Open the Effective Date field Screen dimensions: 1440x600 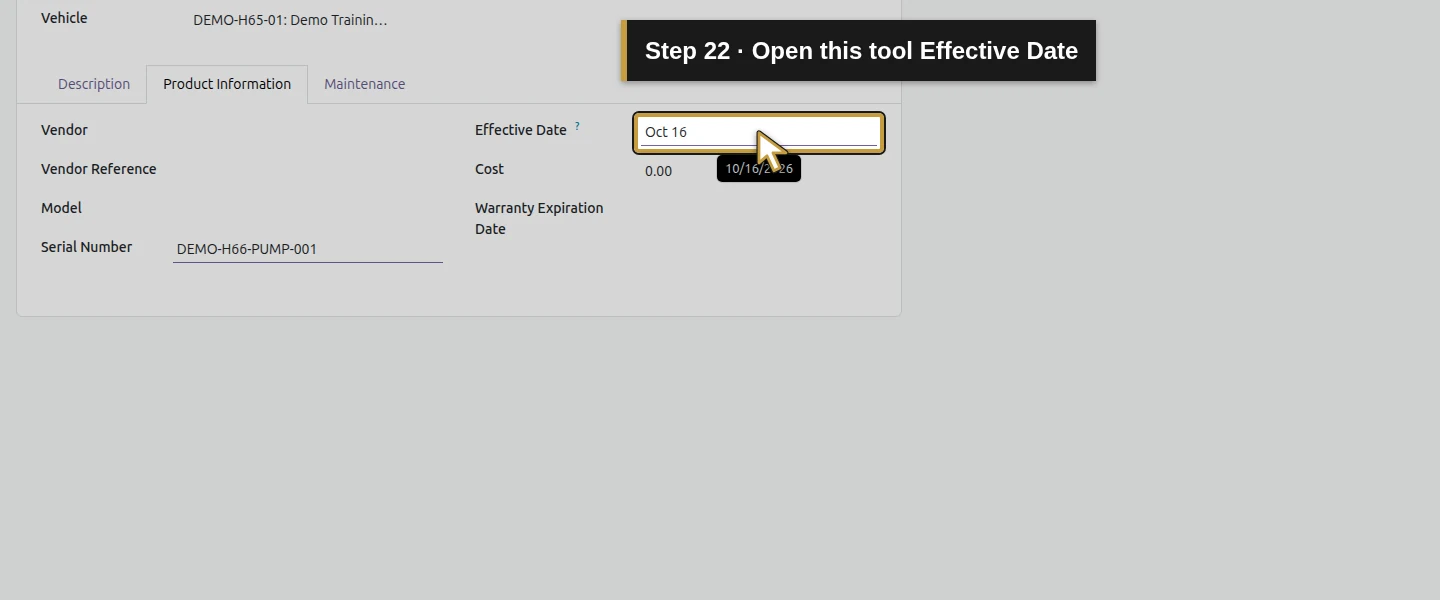click(x=759, y=133)
